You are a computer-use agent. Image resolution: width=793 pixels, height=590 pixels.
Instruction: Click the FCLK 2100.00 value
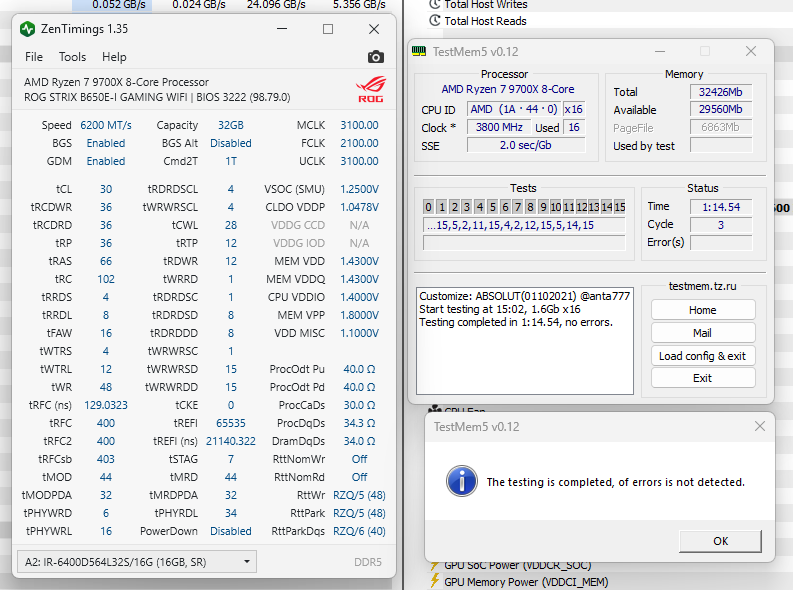(x=359, y=143)
